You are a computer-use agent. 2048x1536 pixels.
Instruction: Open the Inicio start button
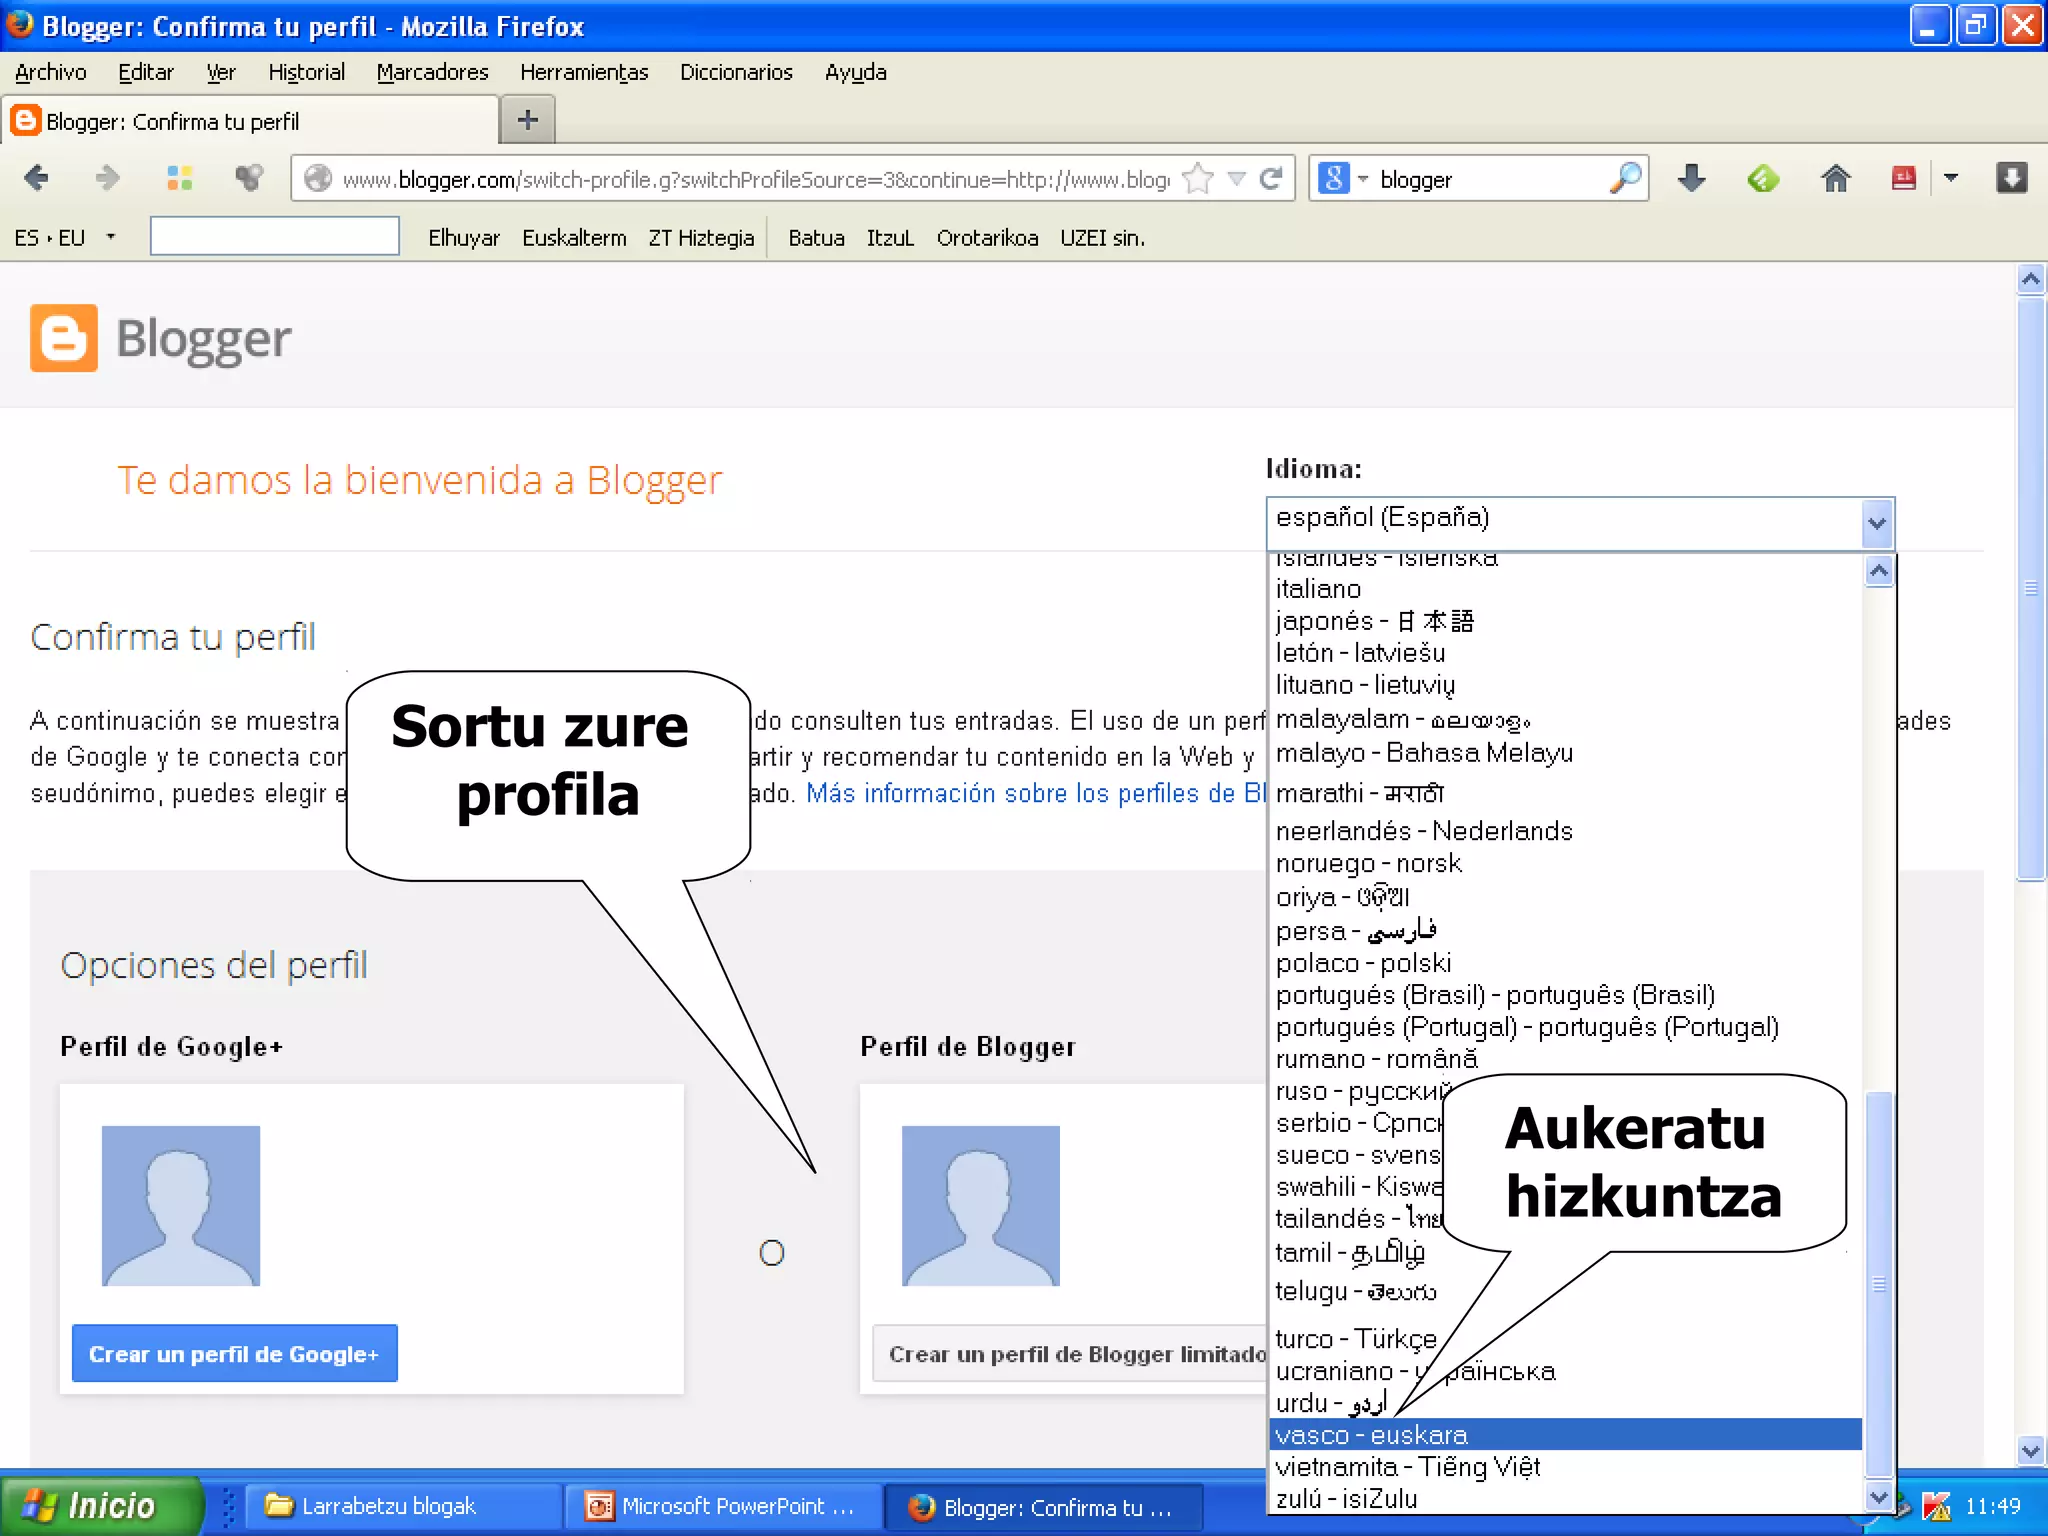point(100,1505)
